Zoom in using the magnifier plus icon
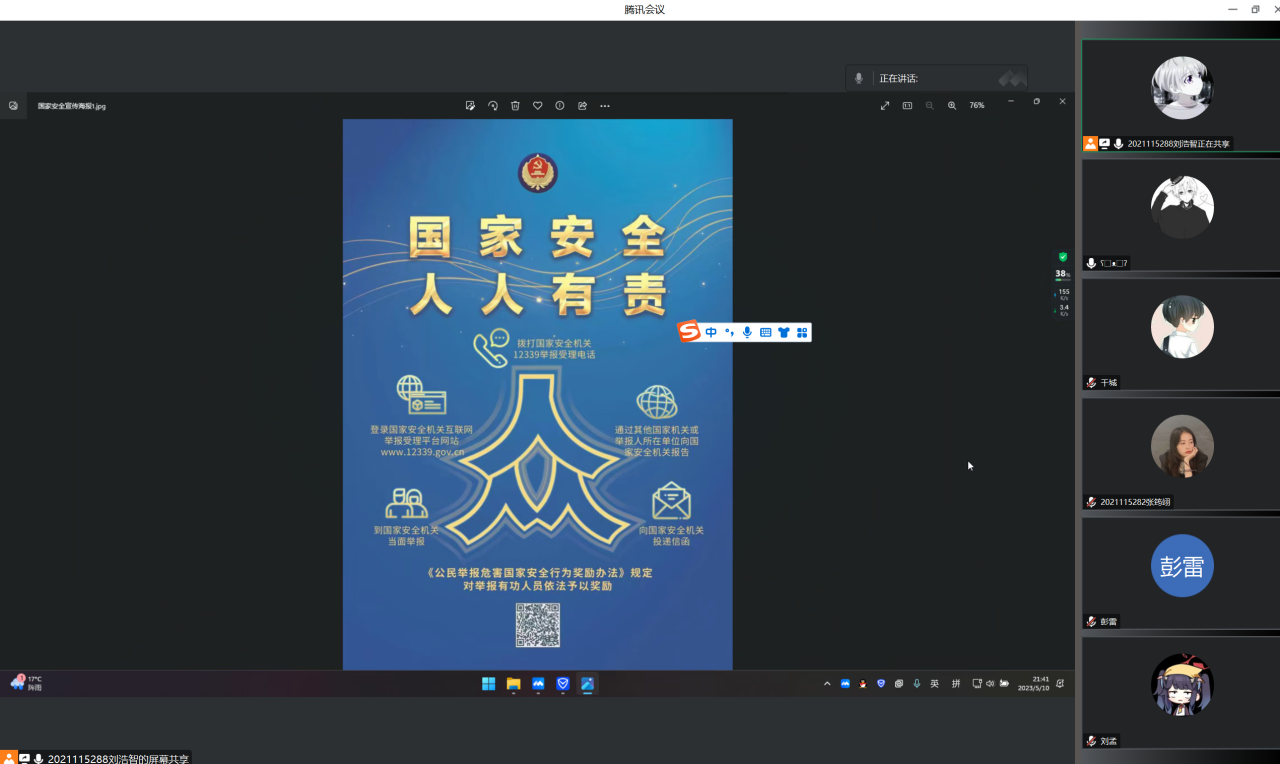 coord(952,105)
